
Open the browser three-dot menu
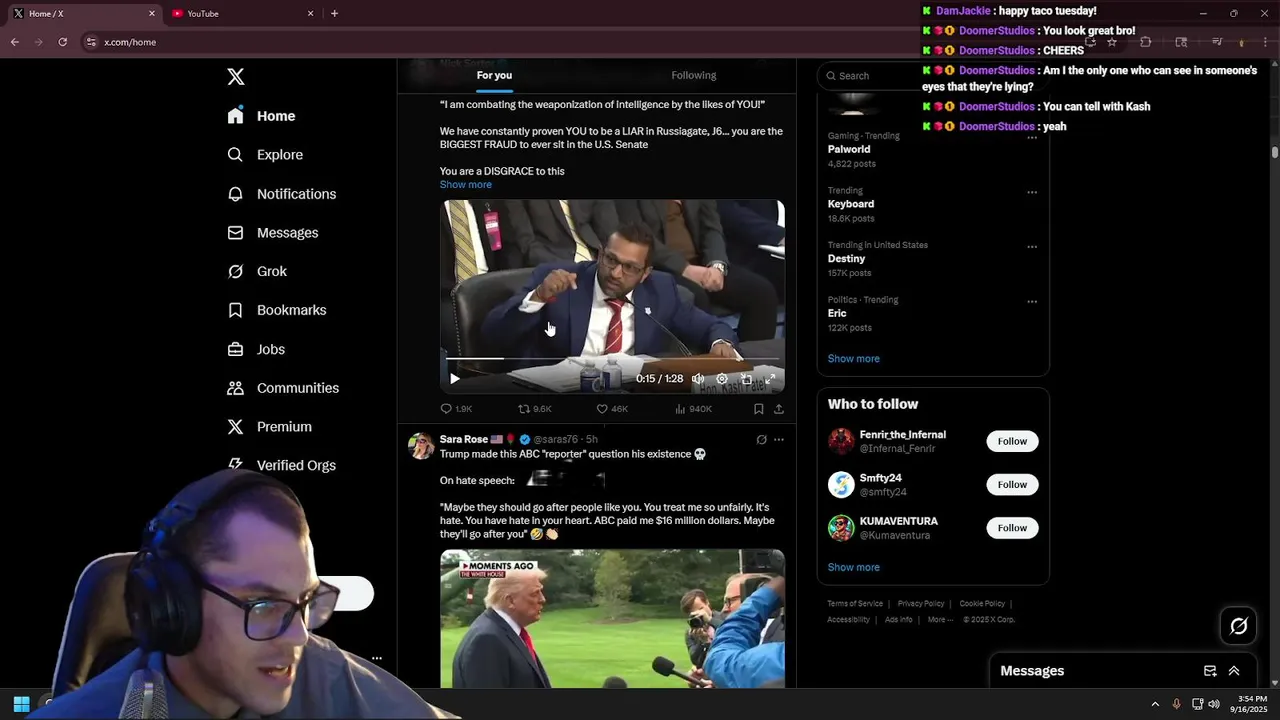1266,42
